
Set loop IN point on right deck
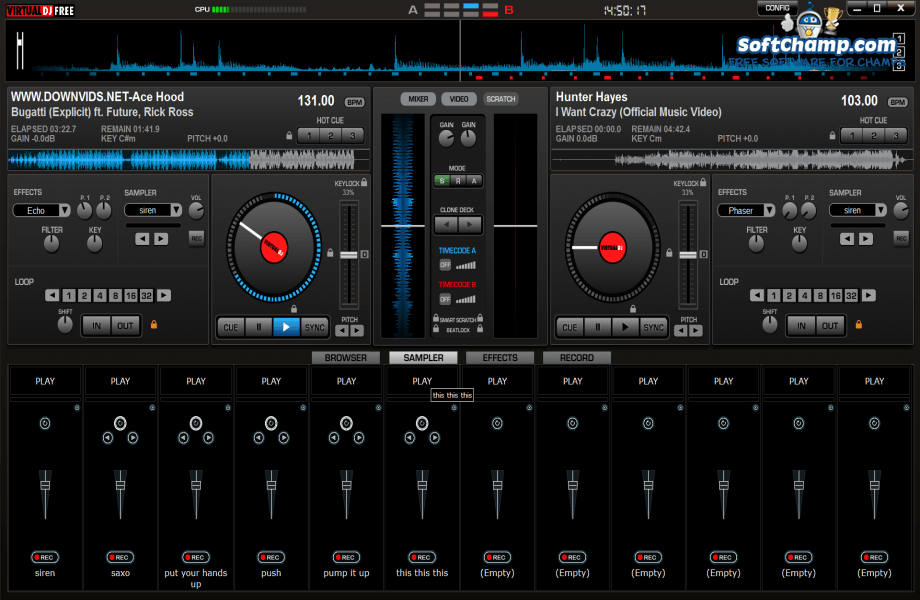tap(801, 326)
